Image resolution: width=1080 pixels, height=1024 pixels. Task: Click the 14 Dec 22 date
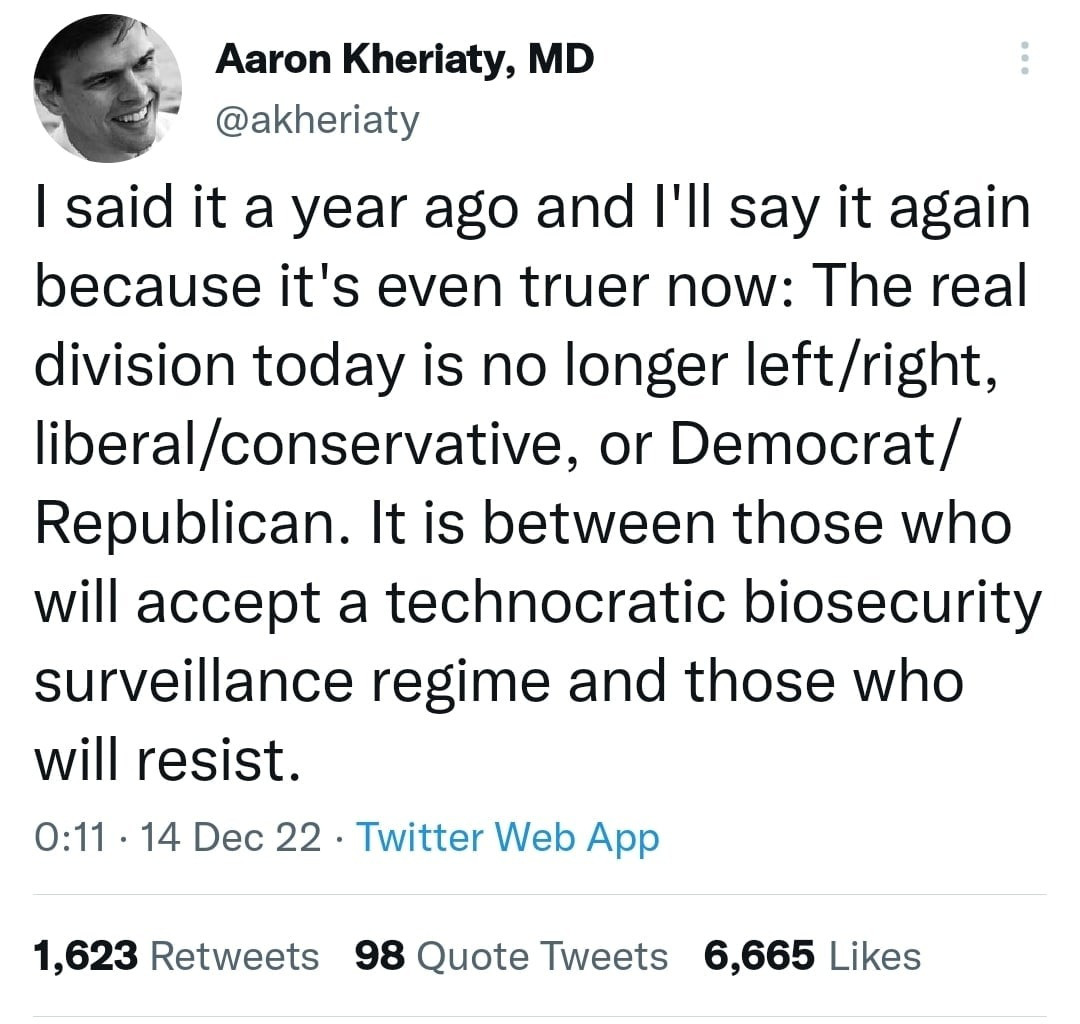(x=232, y=837)
